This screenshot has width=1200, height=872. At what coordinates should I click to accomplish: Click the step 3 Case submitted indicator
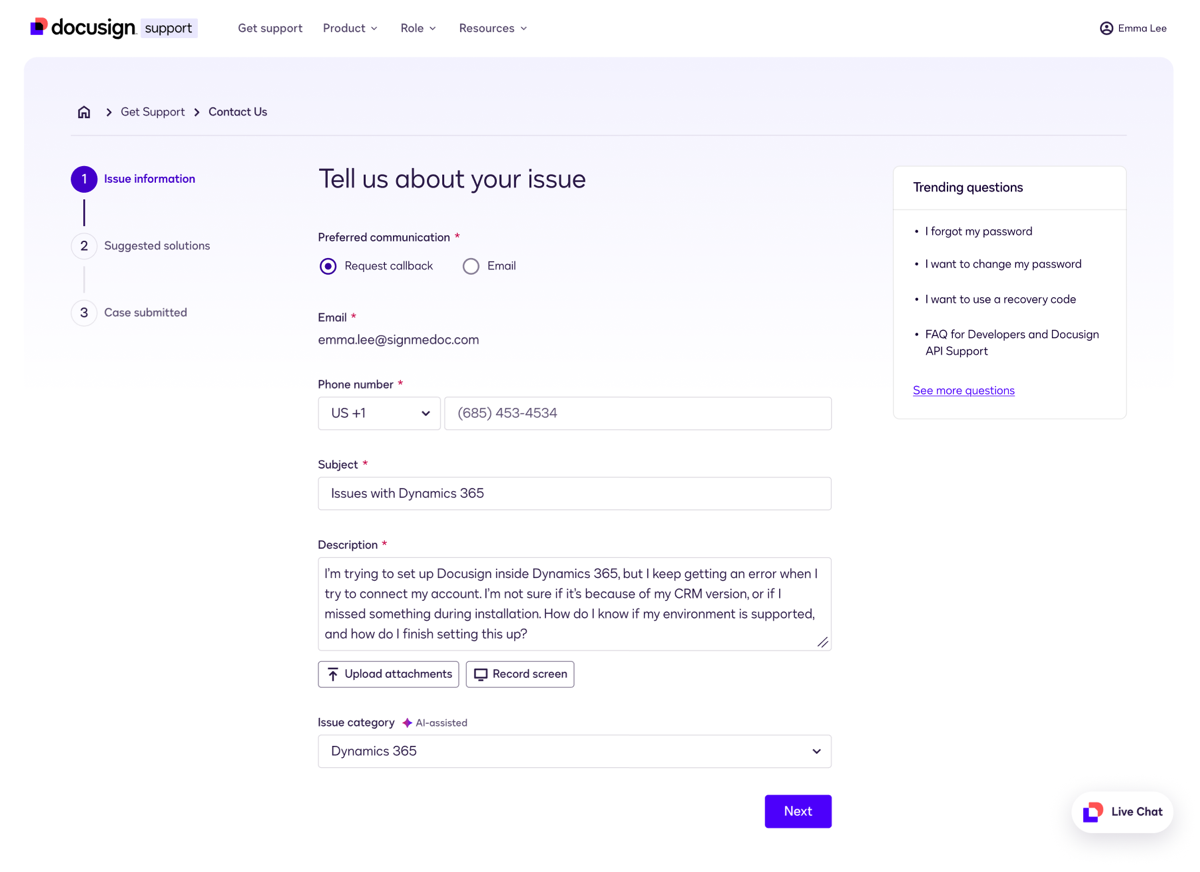[83, 312]
